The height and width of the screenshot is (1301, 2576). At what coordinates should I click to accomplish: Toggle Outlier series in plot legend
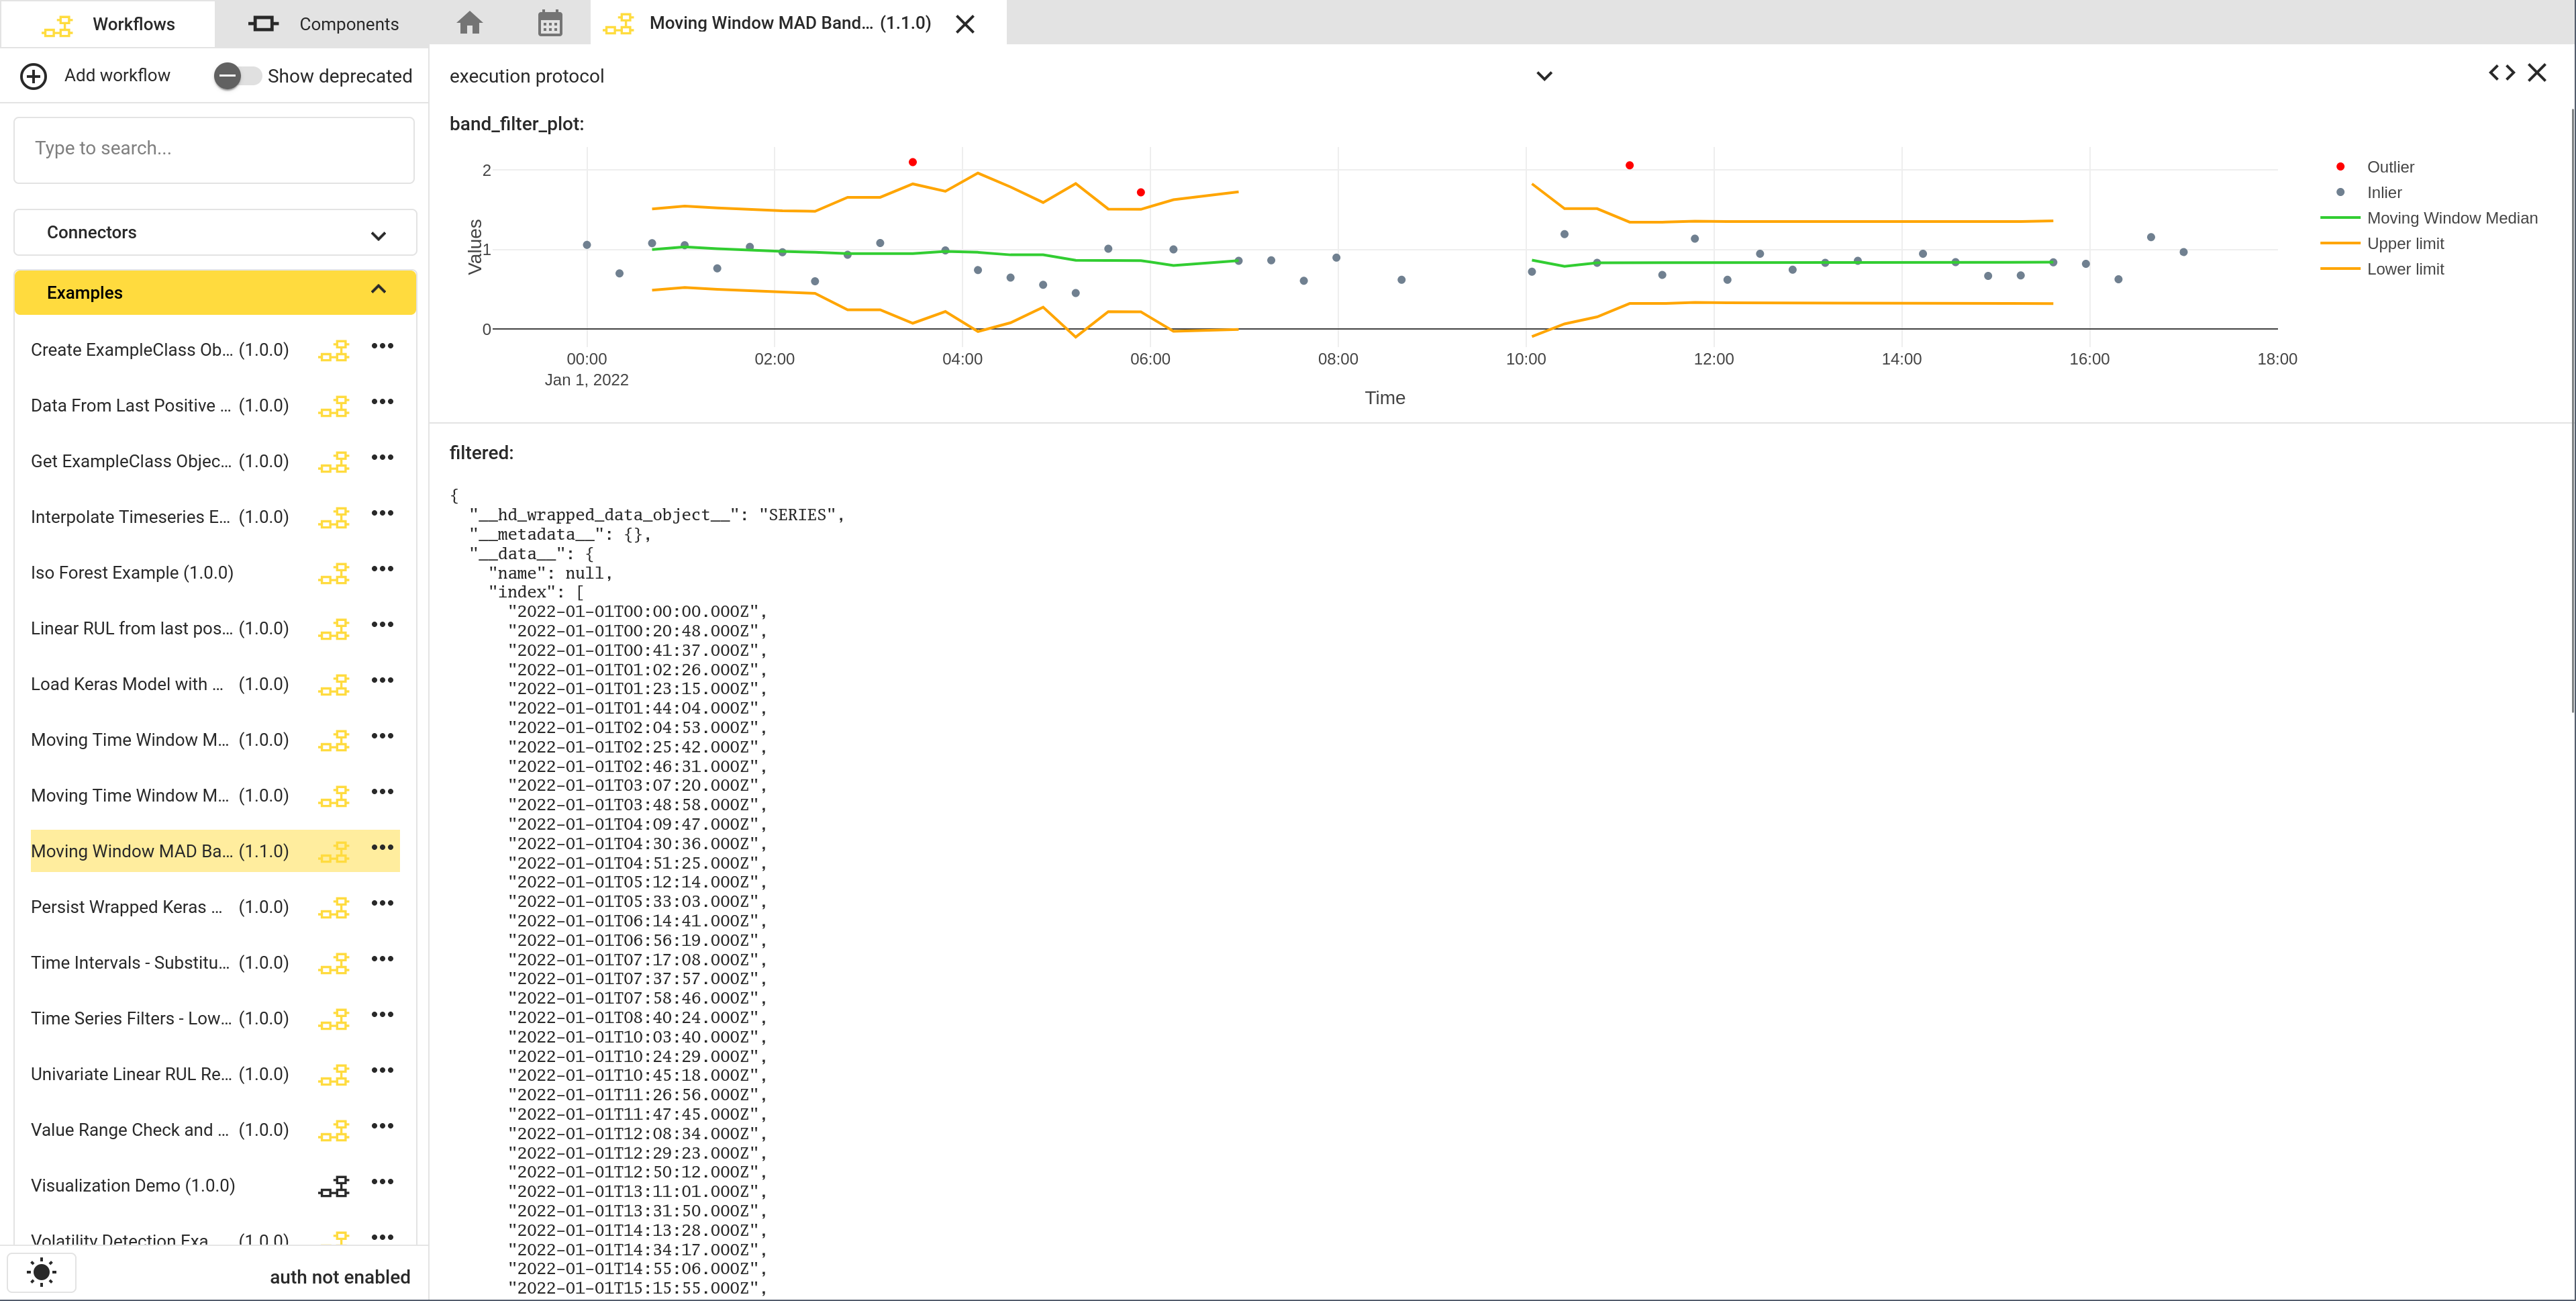tap(2389, 167)
